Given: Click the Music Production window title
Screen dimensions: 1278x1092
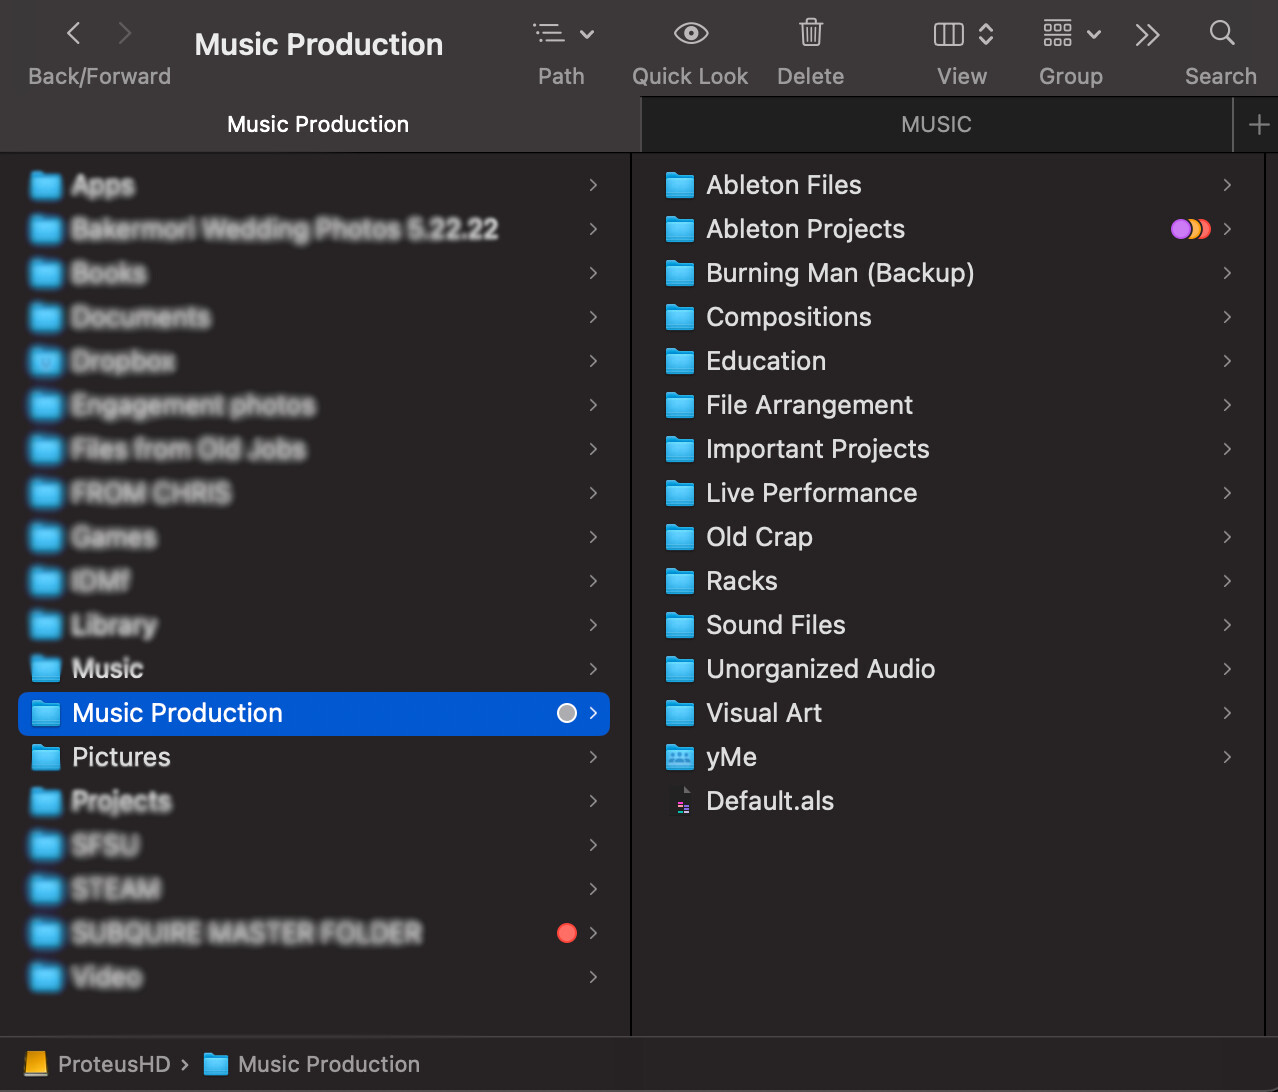Looking at the screenshot, I should tap(319, 44).
